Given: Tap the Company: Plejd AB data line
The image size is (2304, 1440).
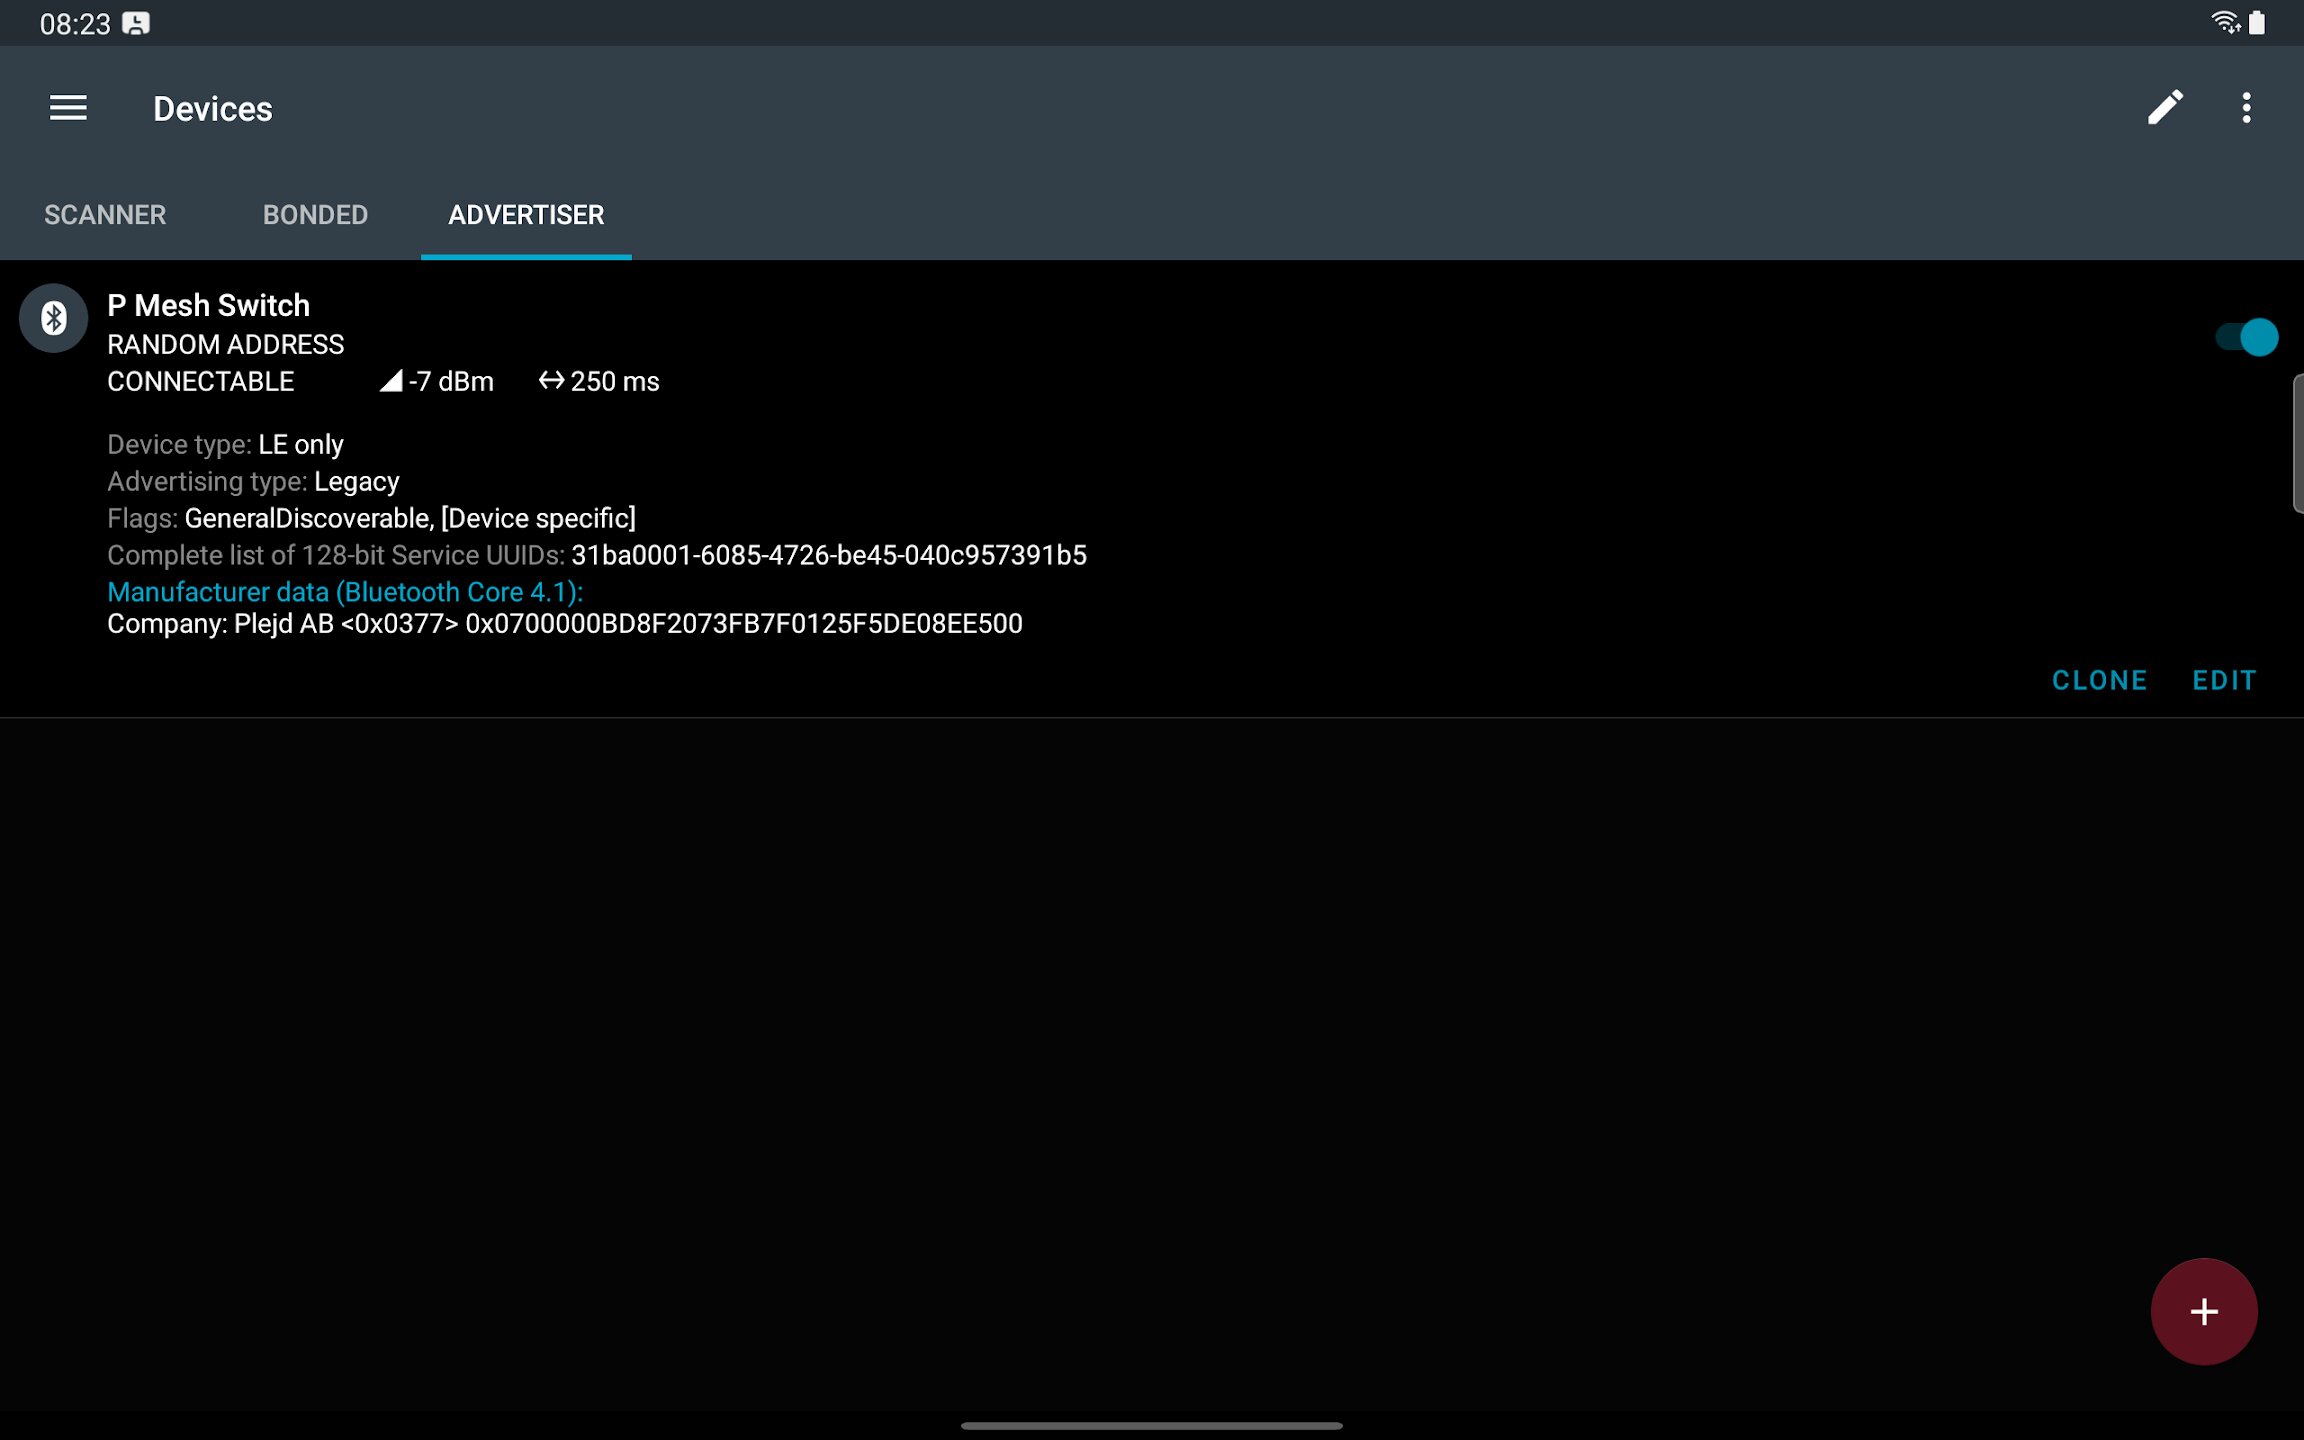Looking at the screenshot, I should [x=565, y=624].
